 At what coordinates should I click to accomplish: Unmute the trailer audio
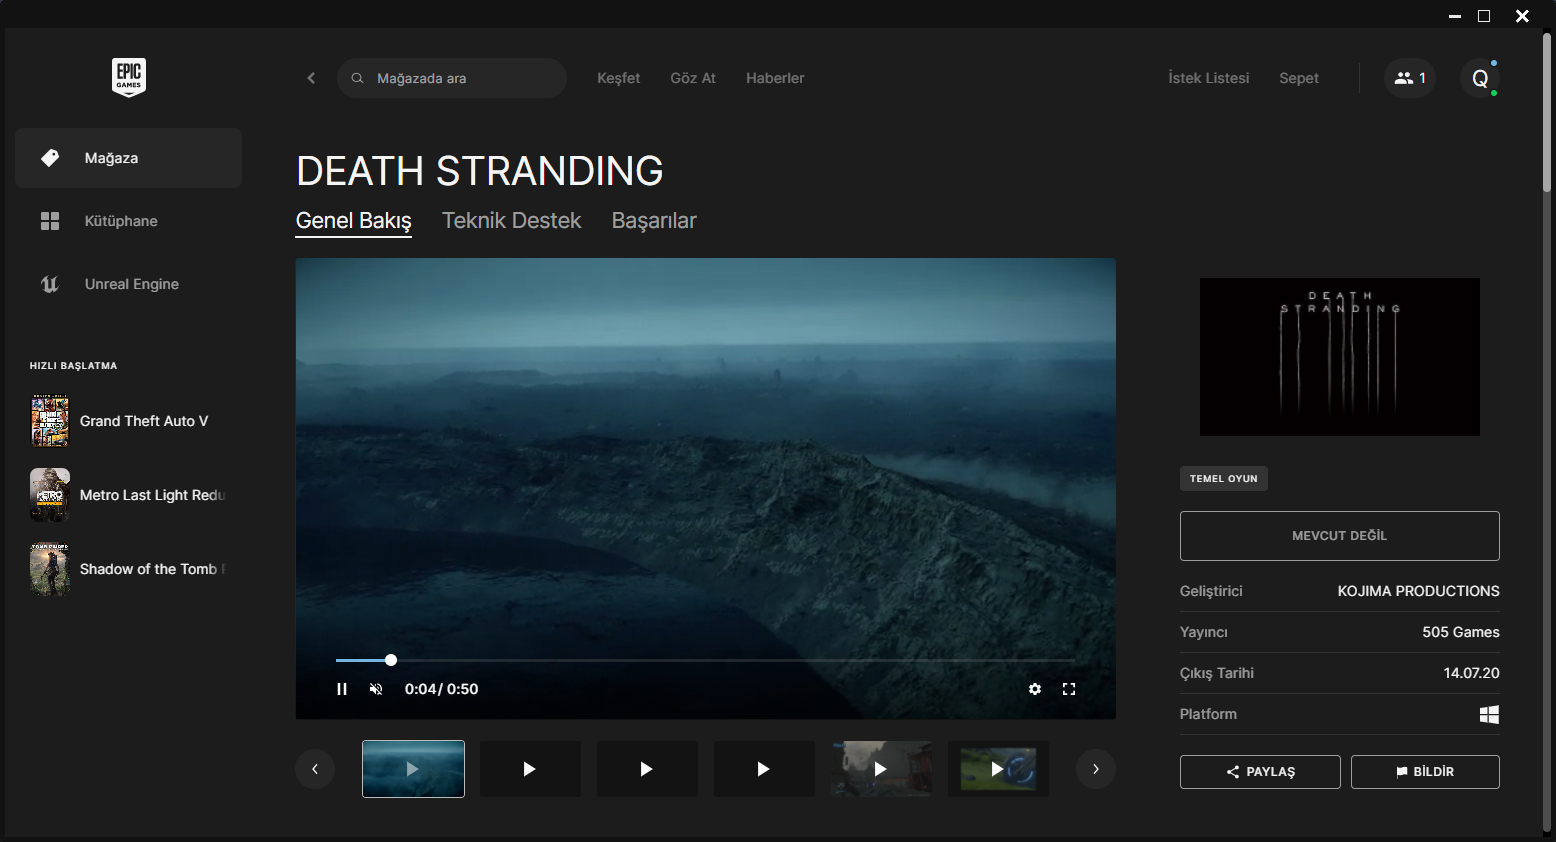[376, 689]
